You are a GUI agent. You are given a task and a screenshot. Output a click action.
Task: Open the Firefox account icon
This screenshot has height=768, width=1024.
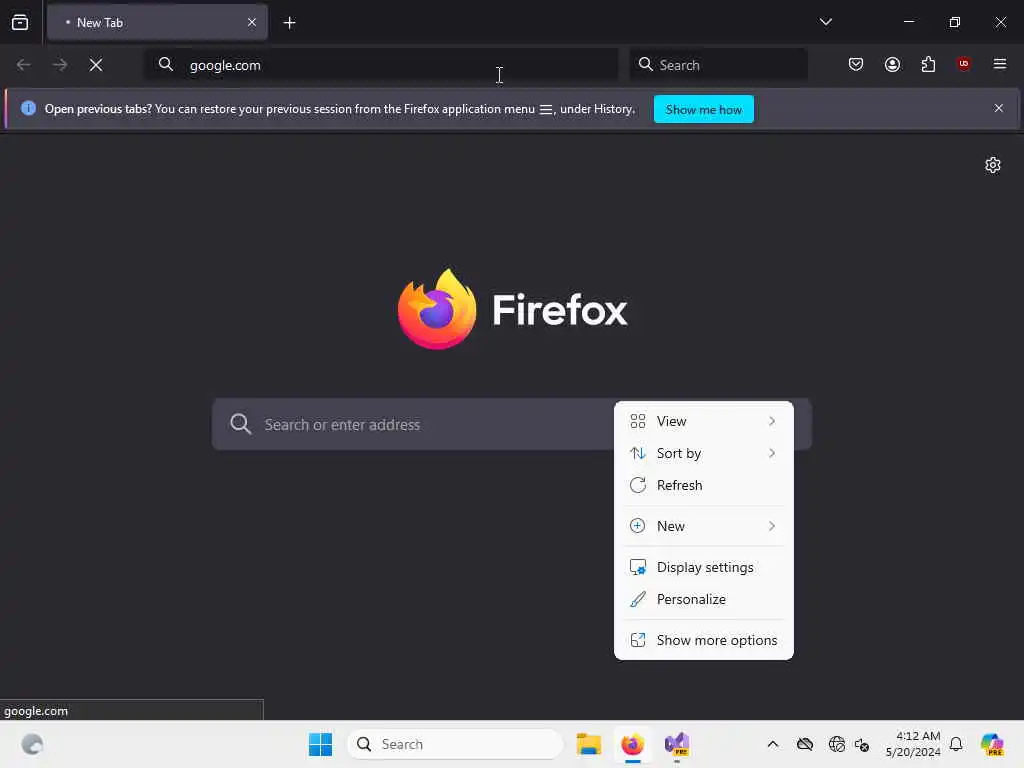click(892, 64)
